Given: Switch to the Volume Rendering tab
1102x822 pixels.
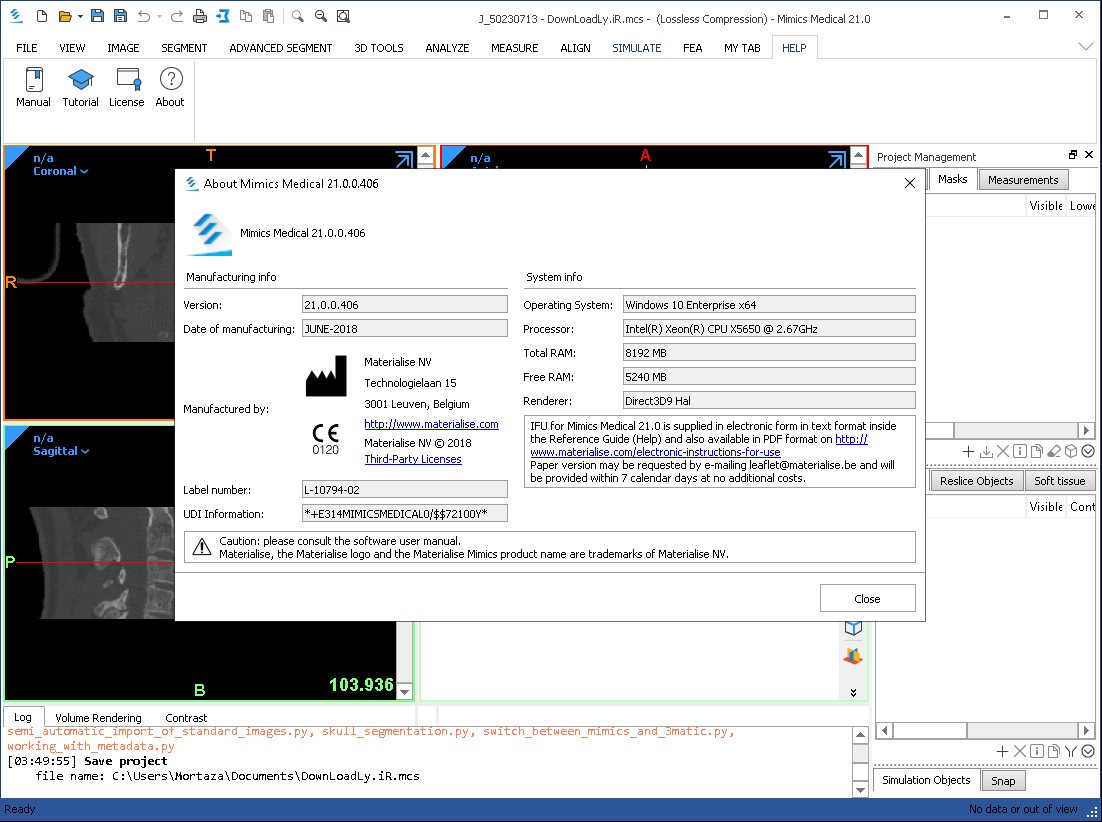Looking at the screenshot, I should point(98,717).
